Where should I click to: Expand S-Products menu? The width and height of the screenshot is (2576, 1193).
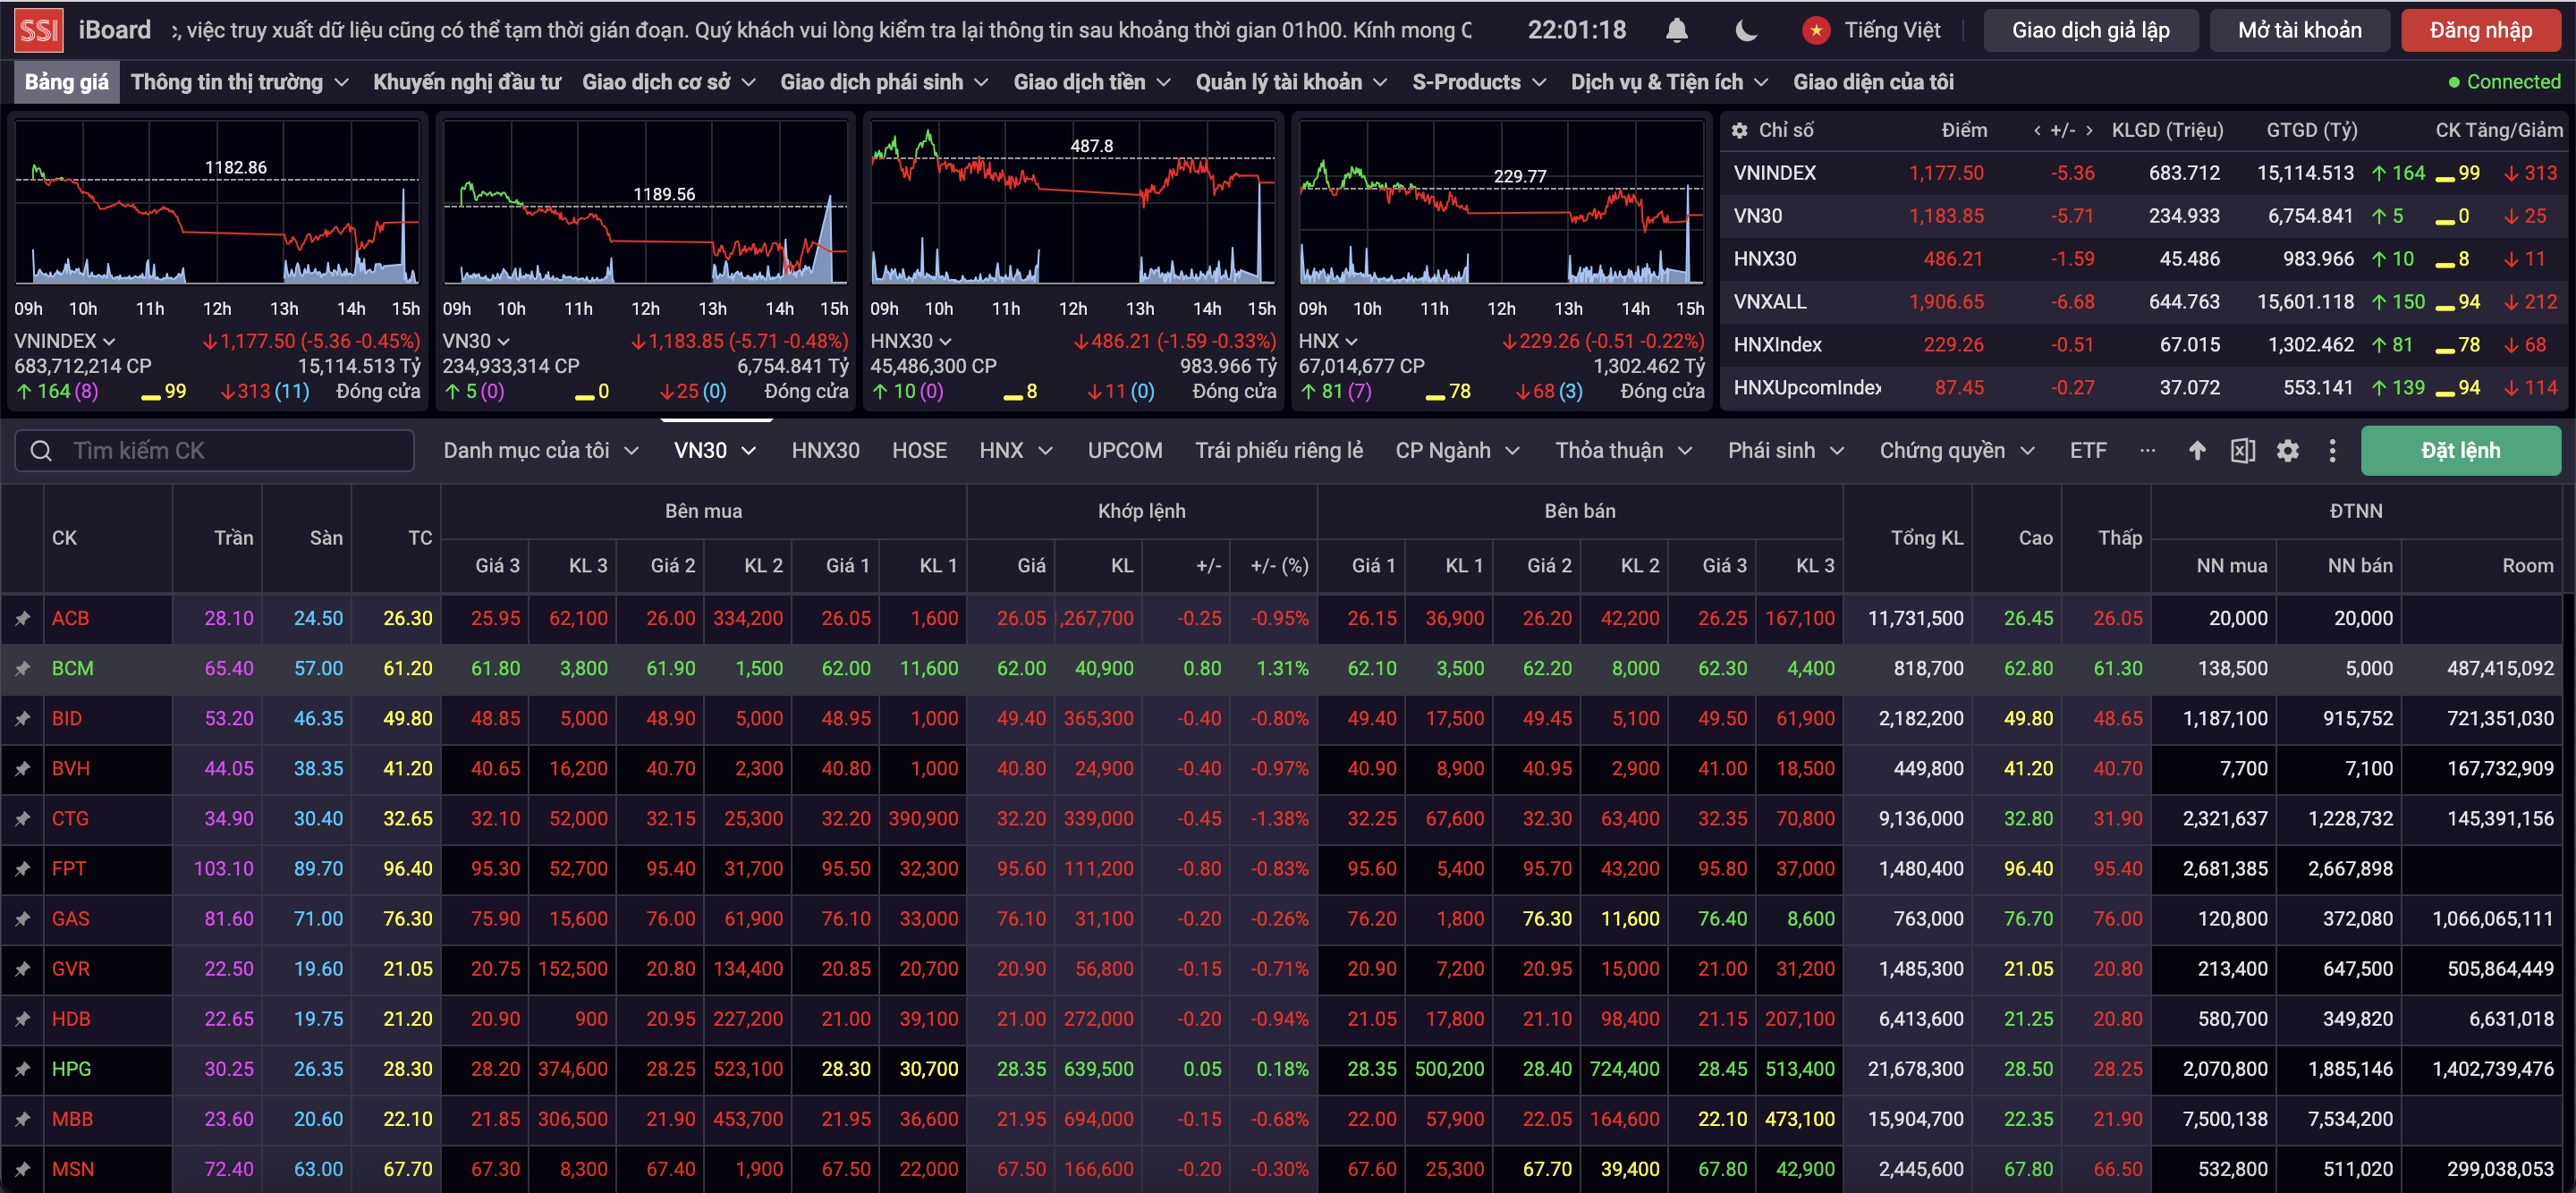point(1479,82)
